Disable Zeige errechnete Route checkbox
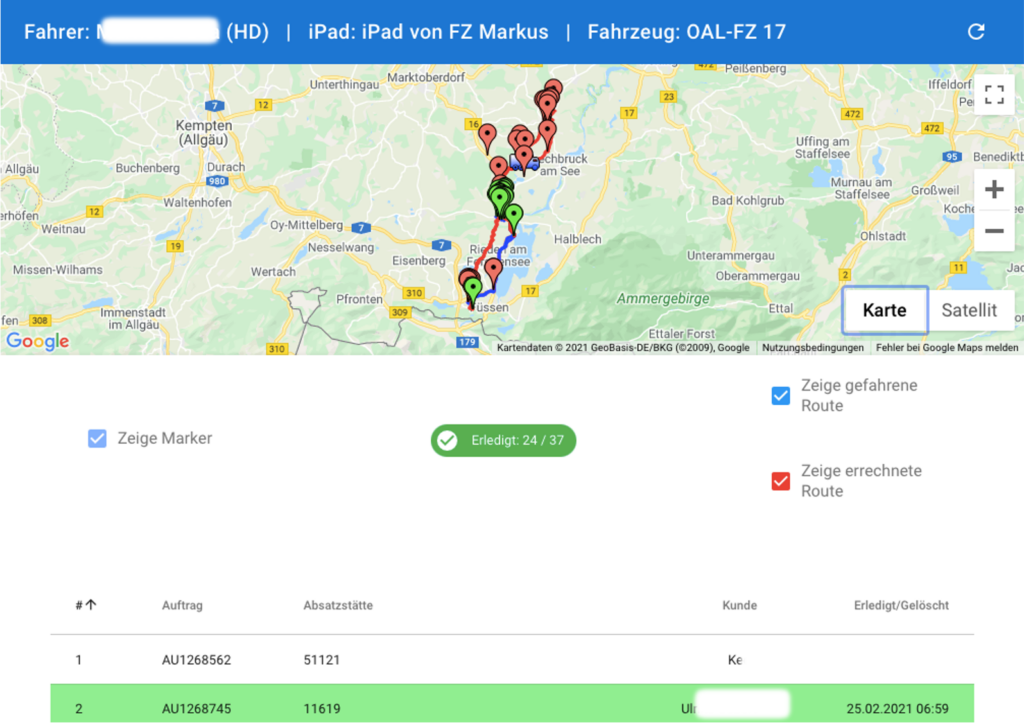The height and width of the screenshot is (725, 1024). (x=781, y=481)
